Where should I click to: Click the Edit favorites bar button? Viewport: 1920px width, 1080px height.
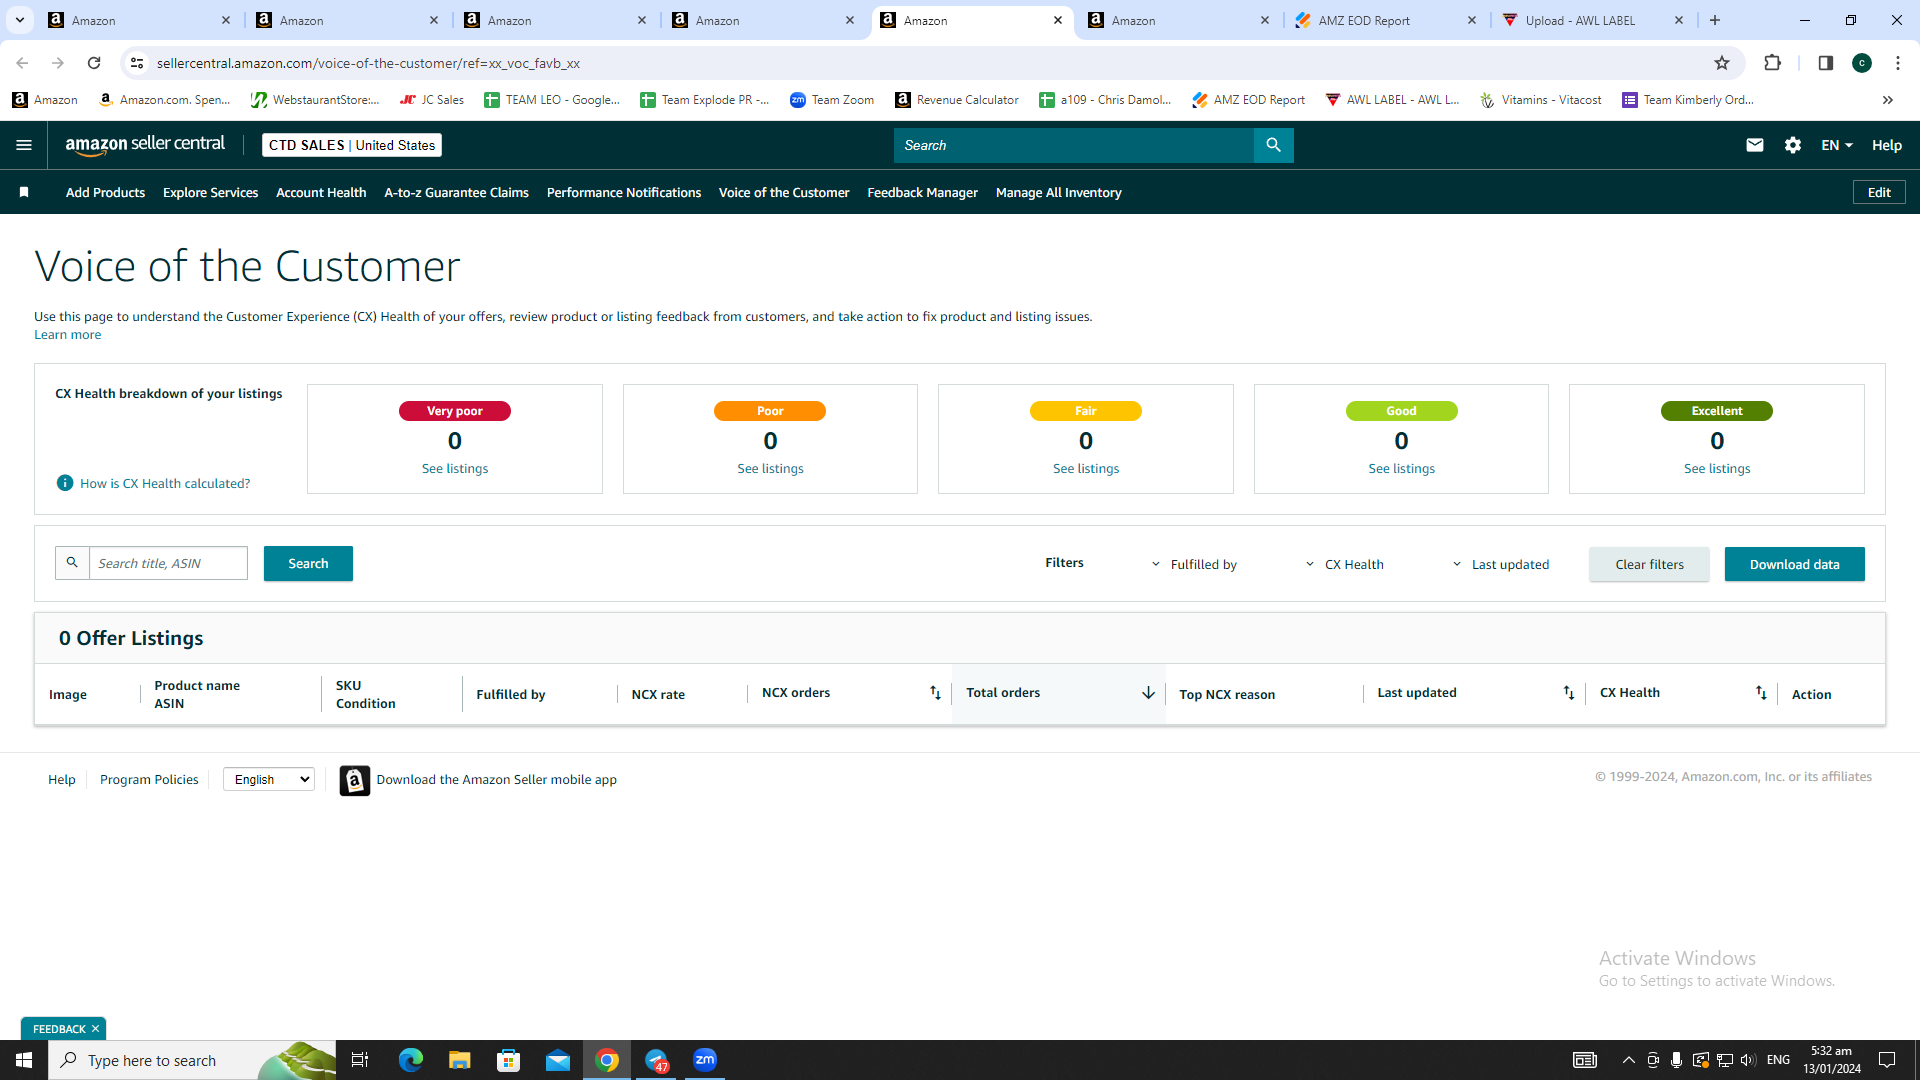pos(1879,192)
